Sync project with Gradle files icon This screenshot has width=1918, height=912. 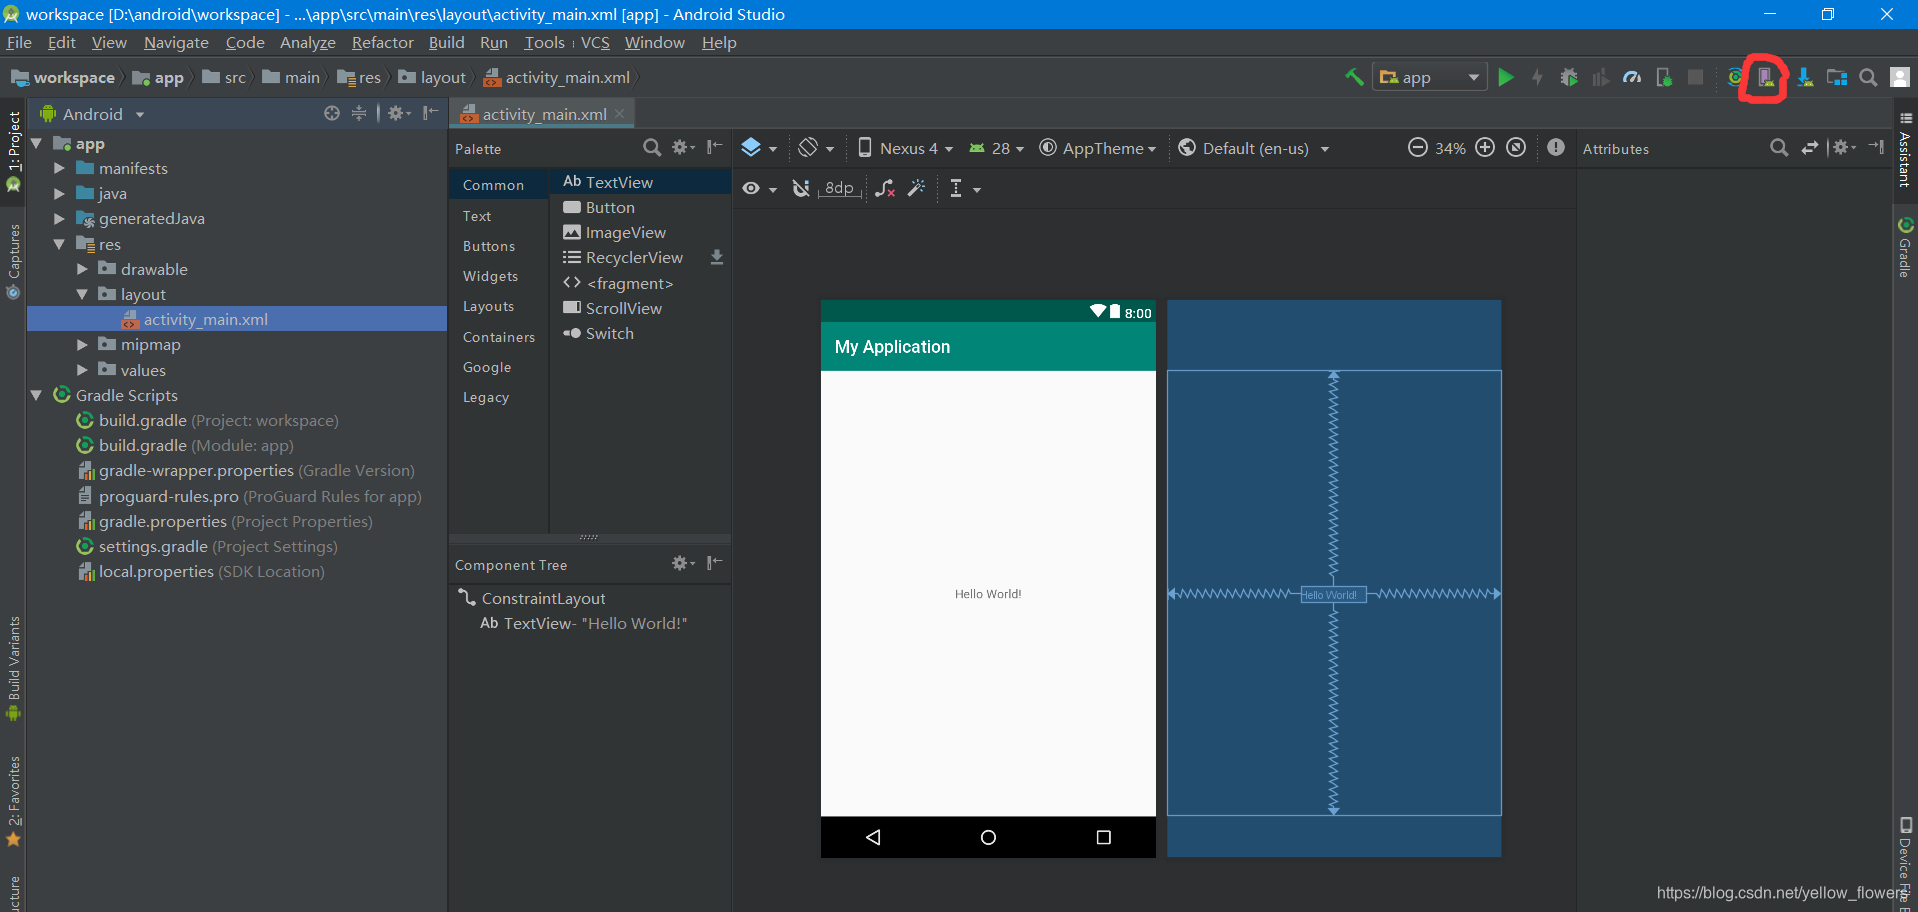pos(1735,77)
